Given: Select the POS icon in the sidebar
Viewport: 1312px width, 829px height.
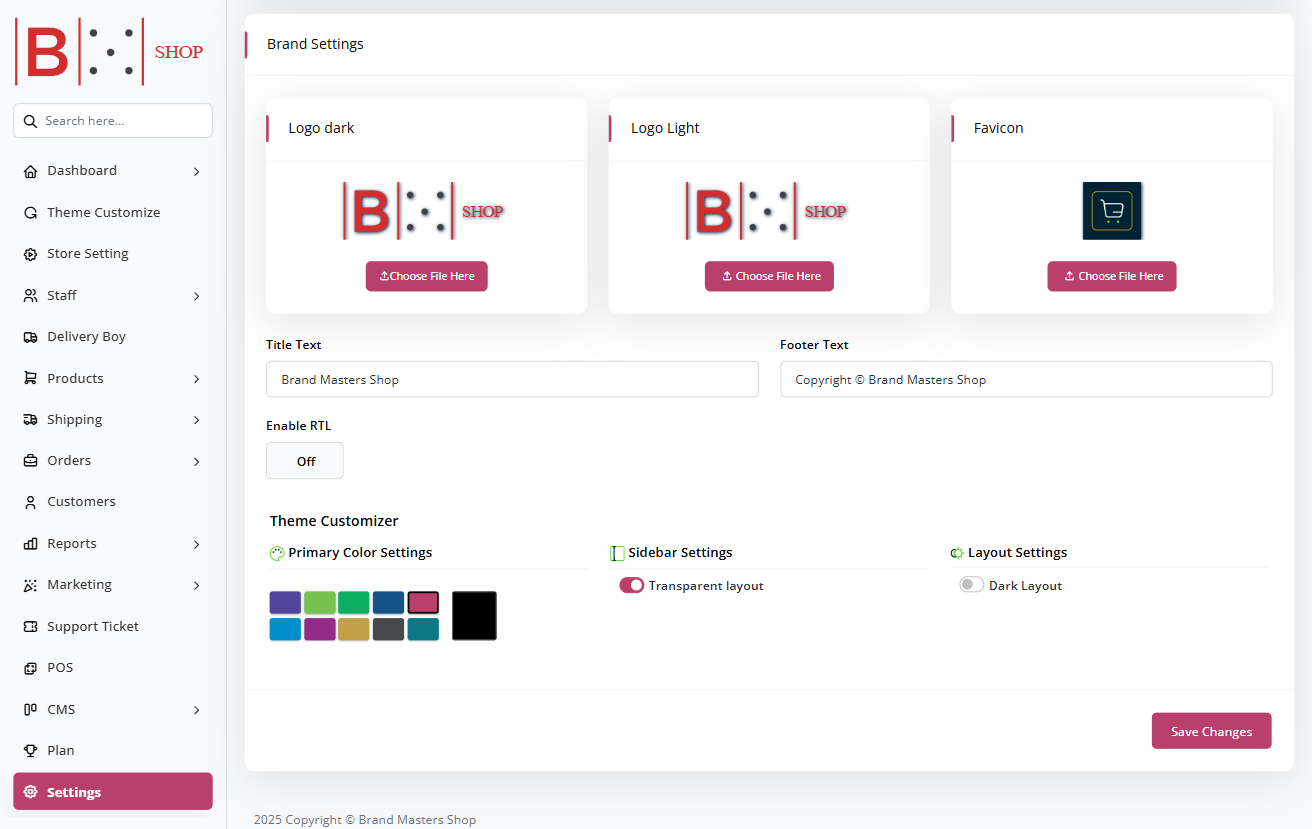Looking at the screenshot, I should coord(30,667).
